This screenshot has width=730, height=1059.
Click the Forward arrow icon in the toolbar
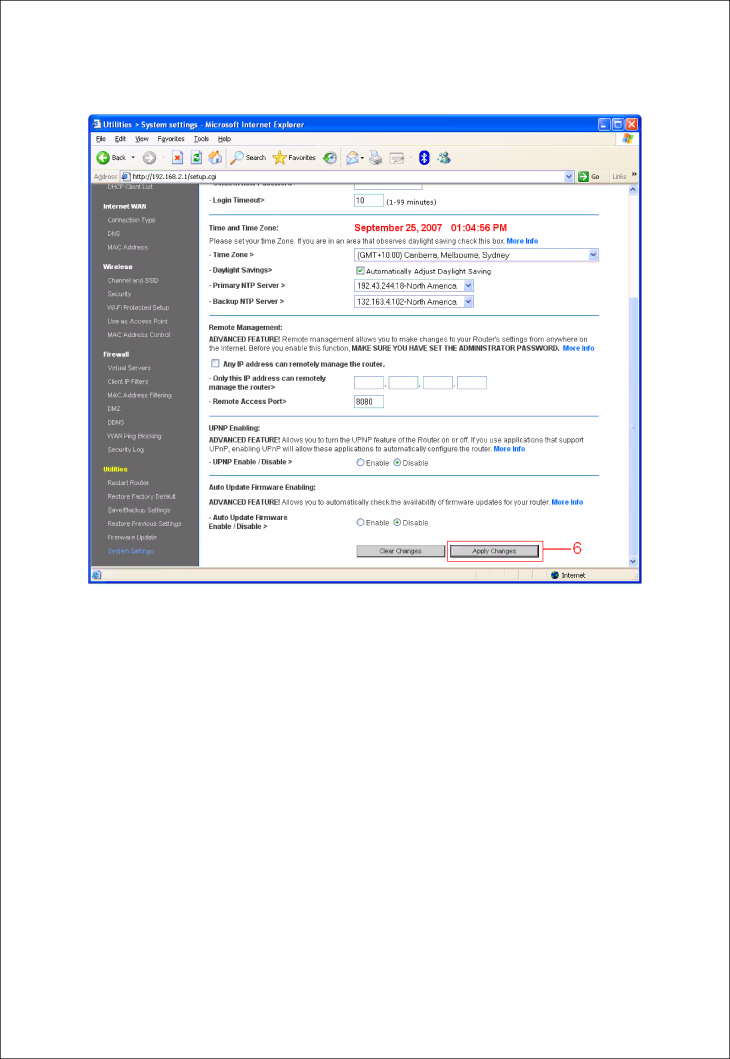click(149, 157)
